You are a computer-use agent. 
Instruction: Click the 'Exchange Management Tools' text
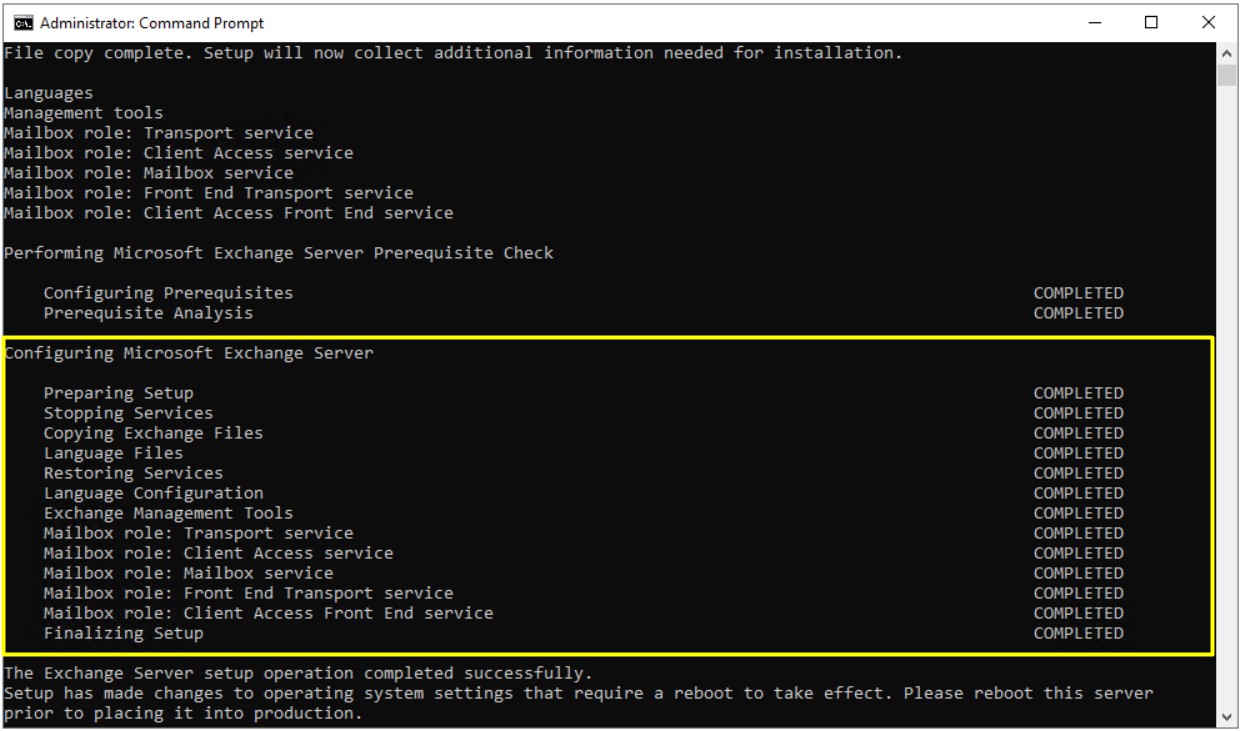(169, 513)
